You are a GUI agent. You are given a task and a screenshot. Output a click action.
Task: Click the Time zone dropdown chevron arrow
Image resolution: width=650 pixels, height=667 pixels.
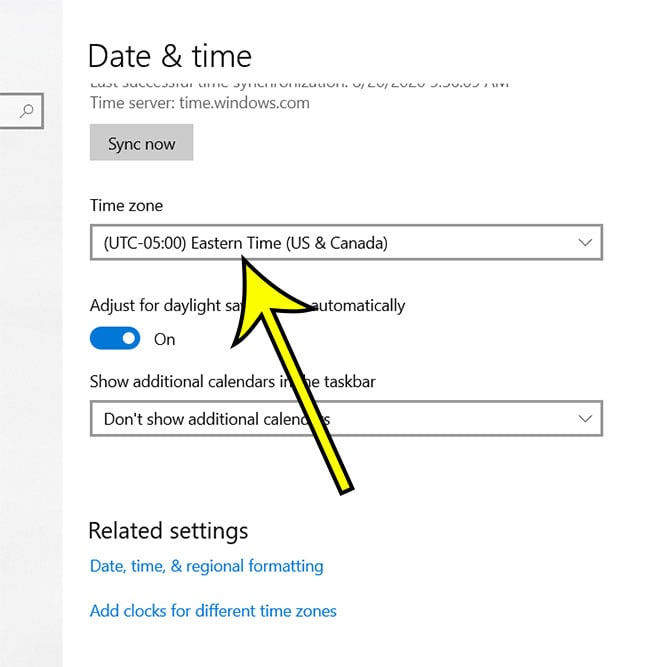[585, 243]
